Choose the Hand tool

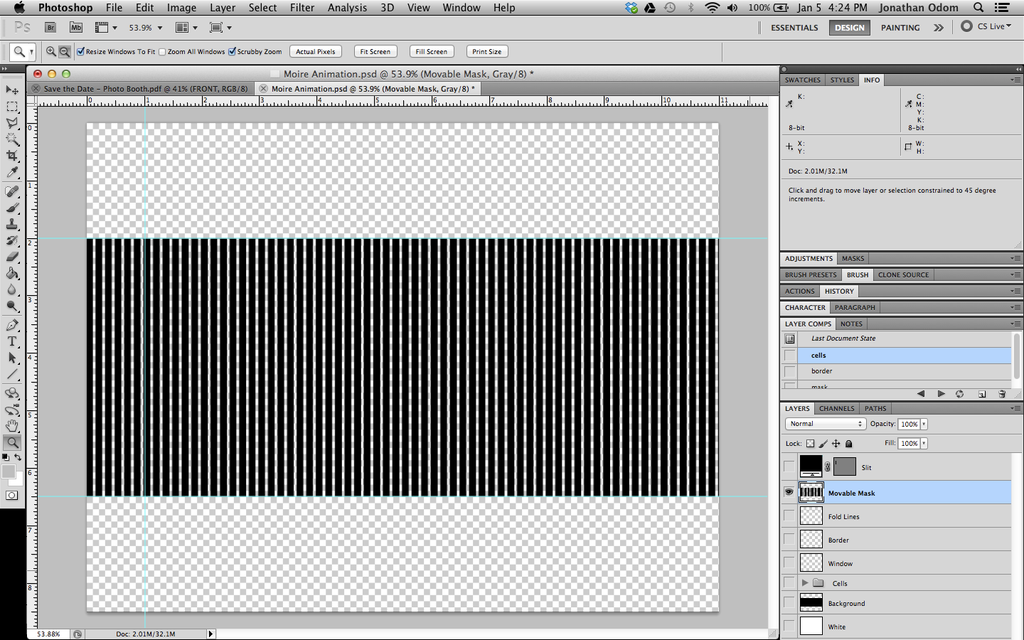13,425
